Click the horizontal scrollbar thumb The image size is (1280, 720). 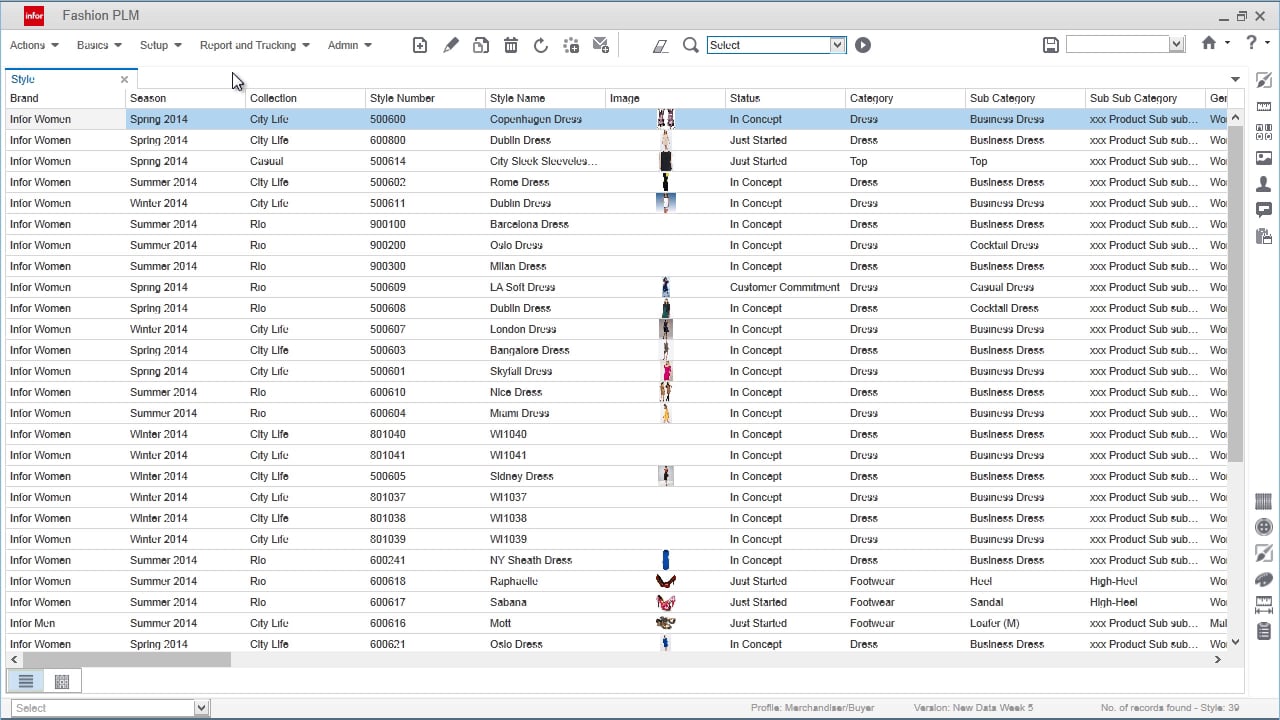tap(126, 660)
